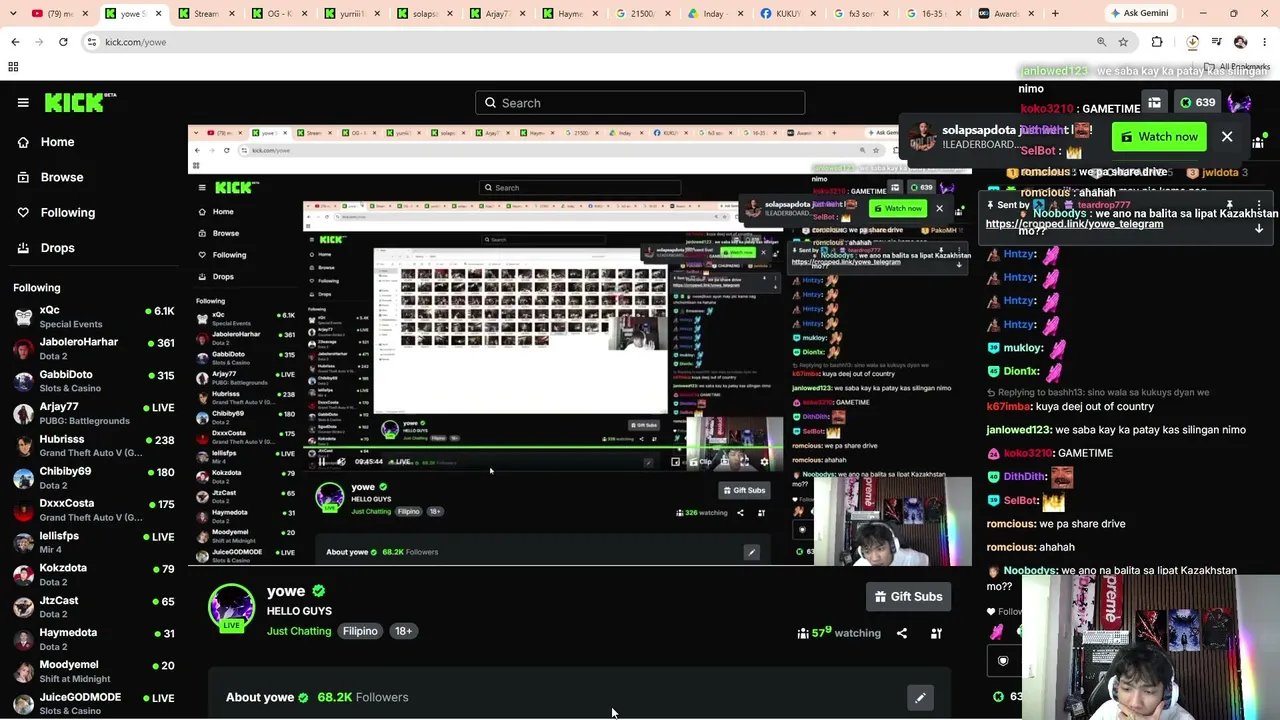Switch to the "Awards" browser tab
The image size is (1280, 720).
point(1006,13)
